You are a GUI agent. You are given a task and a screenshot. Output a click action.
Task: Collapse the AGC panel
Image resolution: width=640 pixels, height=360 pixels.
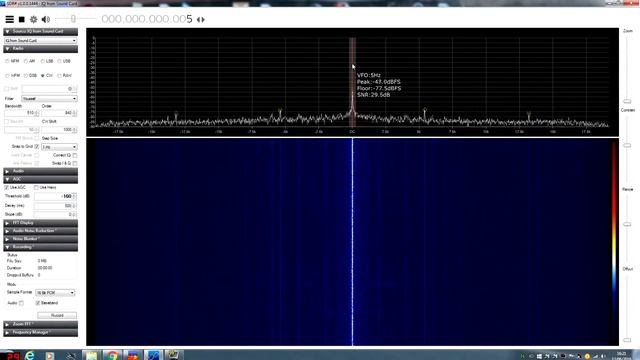tap(40, 179)
